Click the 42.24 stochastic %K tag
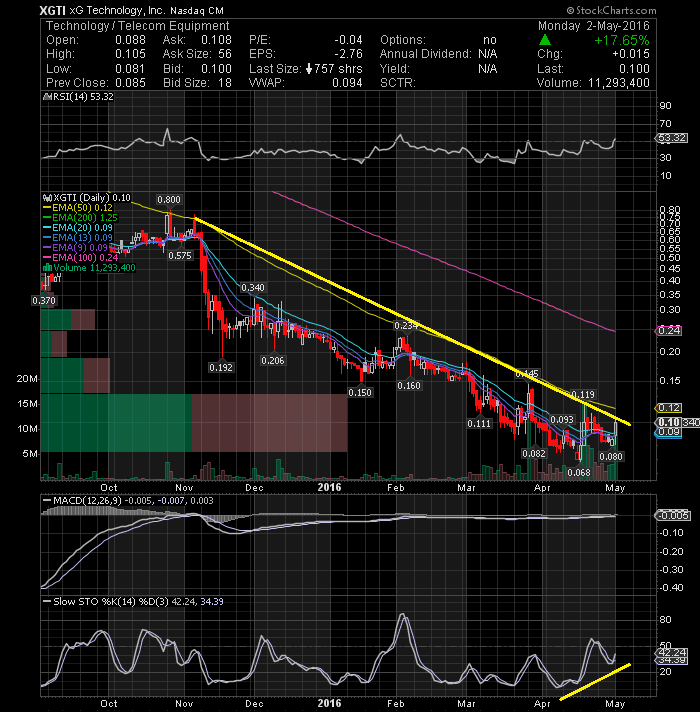The height and width of the screenshot is (712, 700). 672,653
